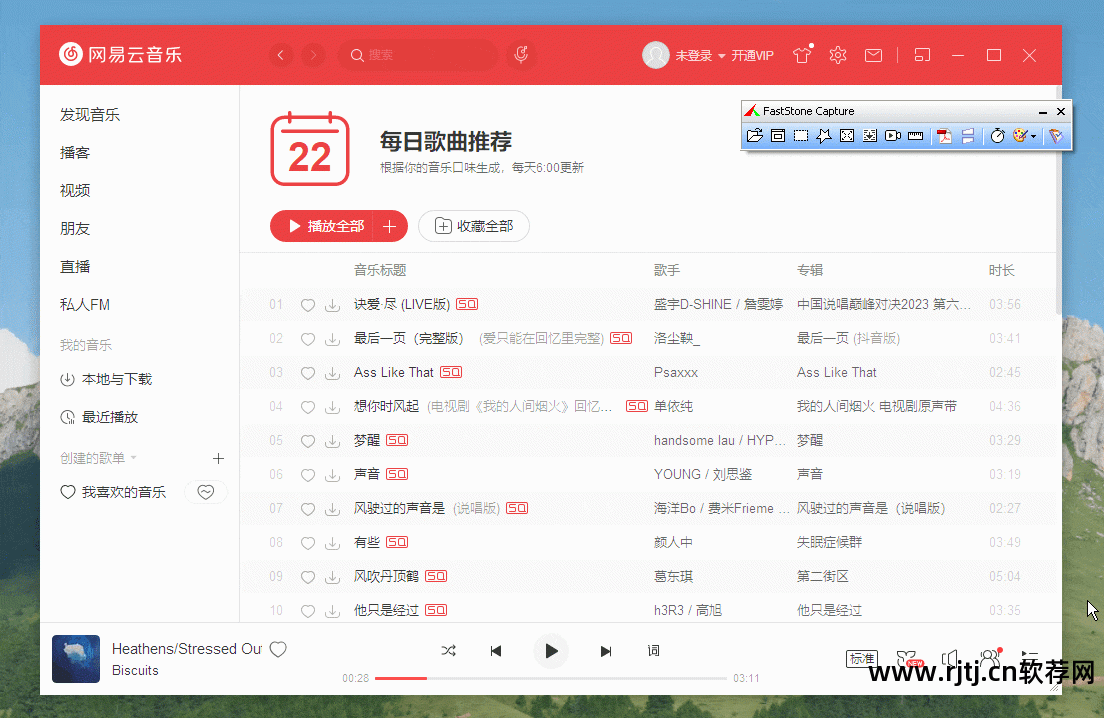Click 收藏全部 to favorite all songs
Image resolution: width=1104 pixels, height=718 pixels.
473,226
